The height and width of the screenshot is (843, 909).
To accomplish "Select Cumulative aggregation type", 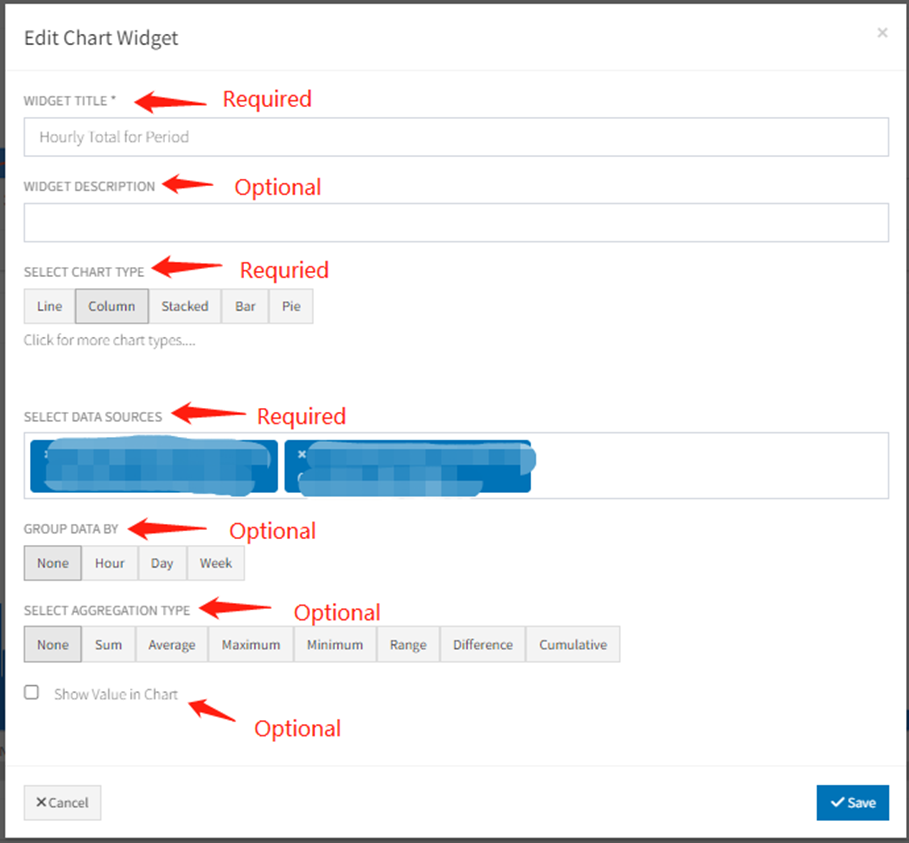I will [573, 645].
